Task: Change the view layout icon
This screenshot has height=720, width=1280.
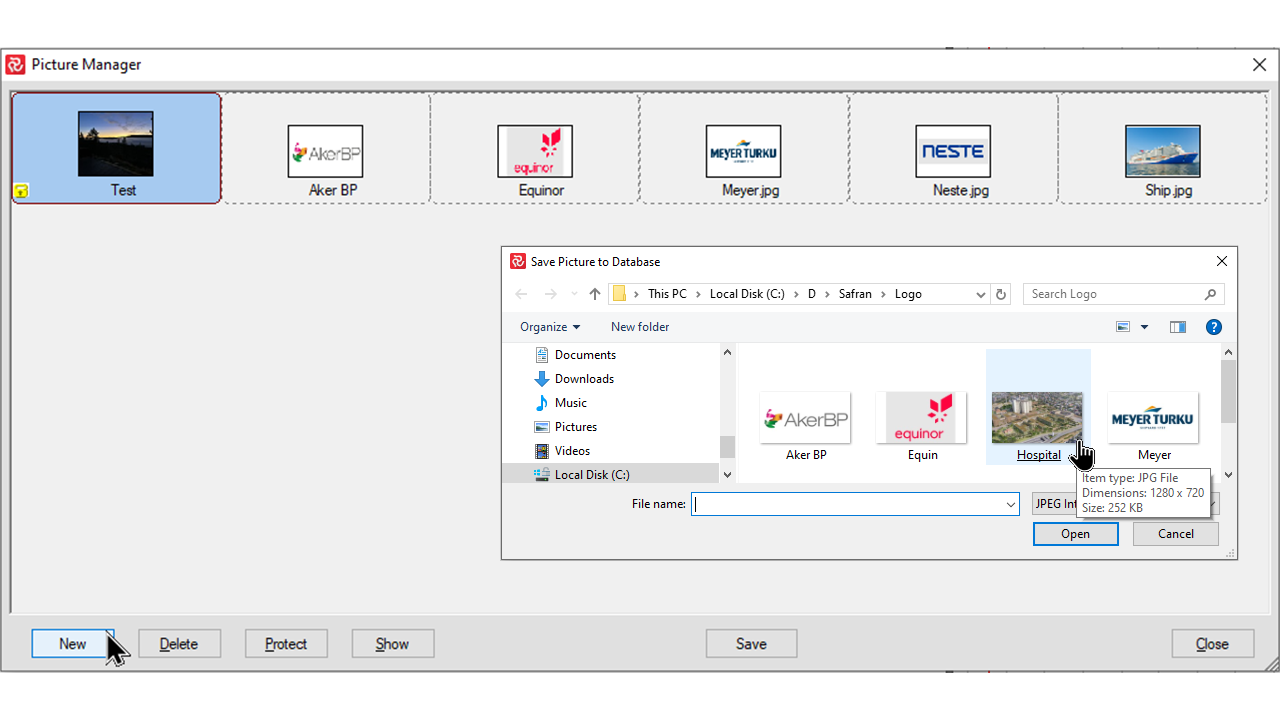Action: [x=1123, y=327]
